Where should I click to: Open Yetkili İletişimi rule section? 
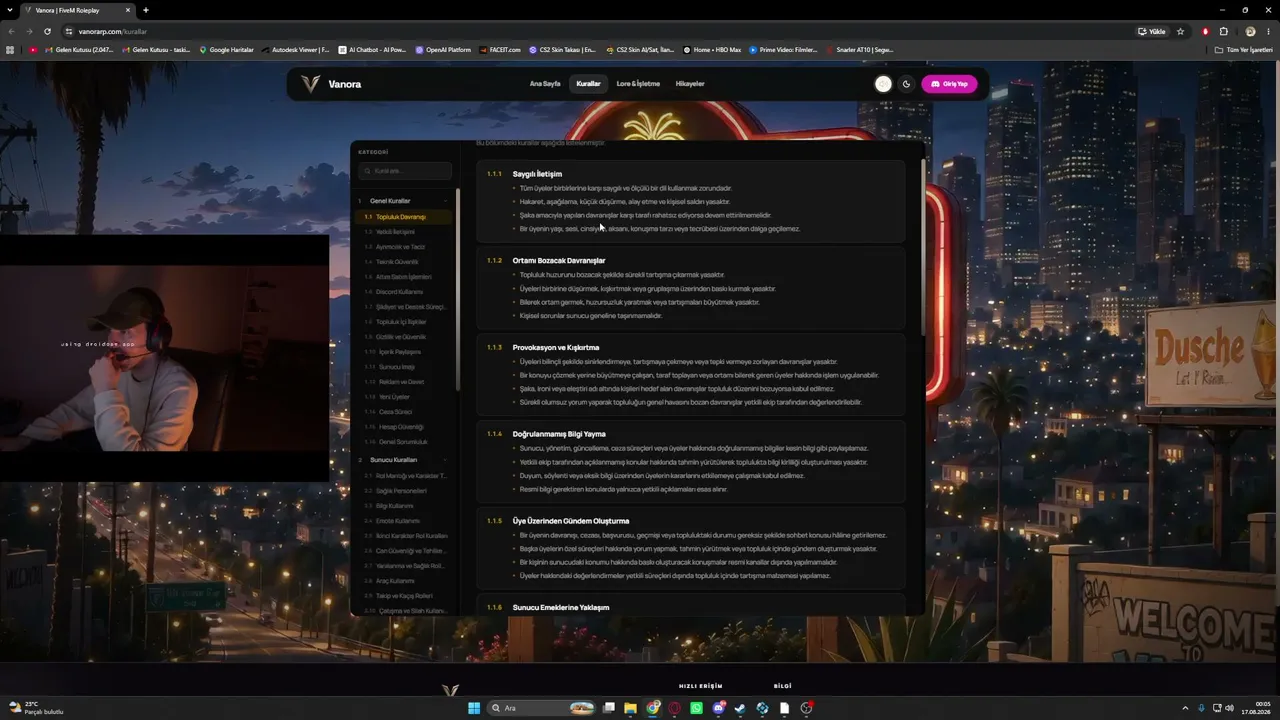[395, 232]
